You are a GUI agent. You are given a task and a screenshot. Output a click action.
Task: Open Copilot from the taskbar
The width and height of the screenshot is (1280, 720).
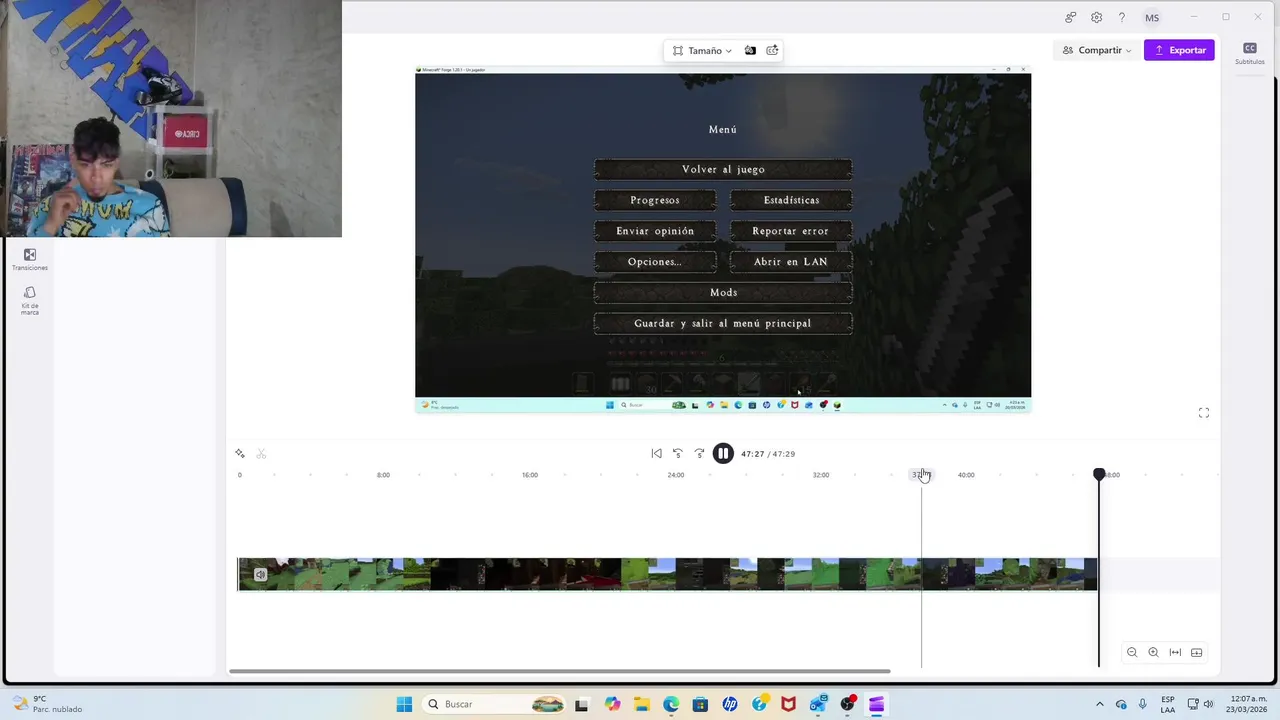click(x=612, y=704)
